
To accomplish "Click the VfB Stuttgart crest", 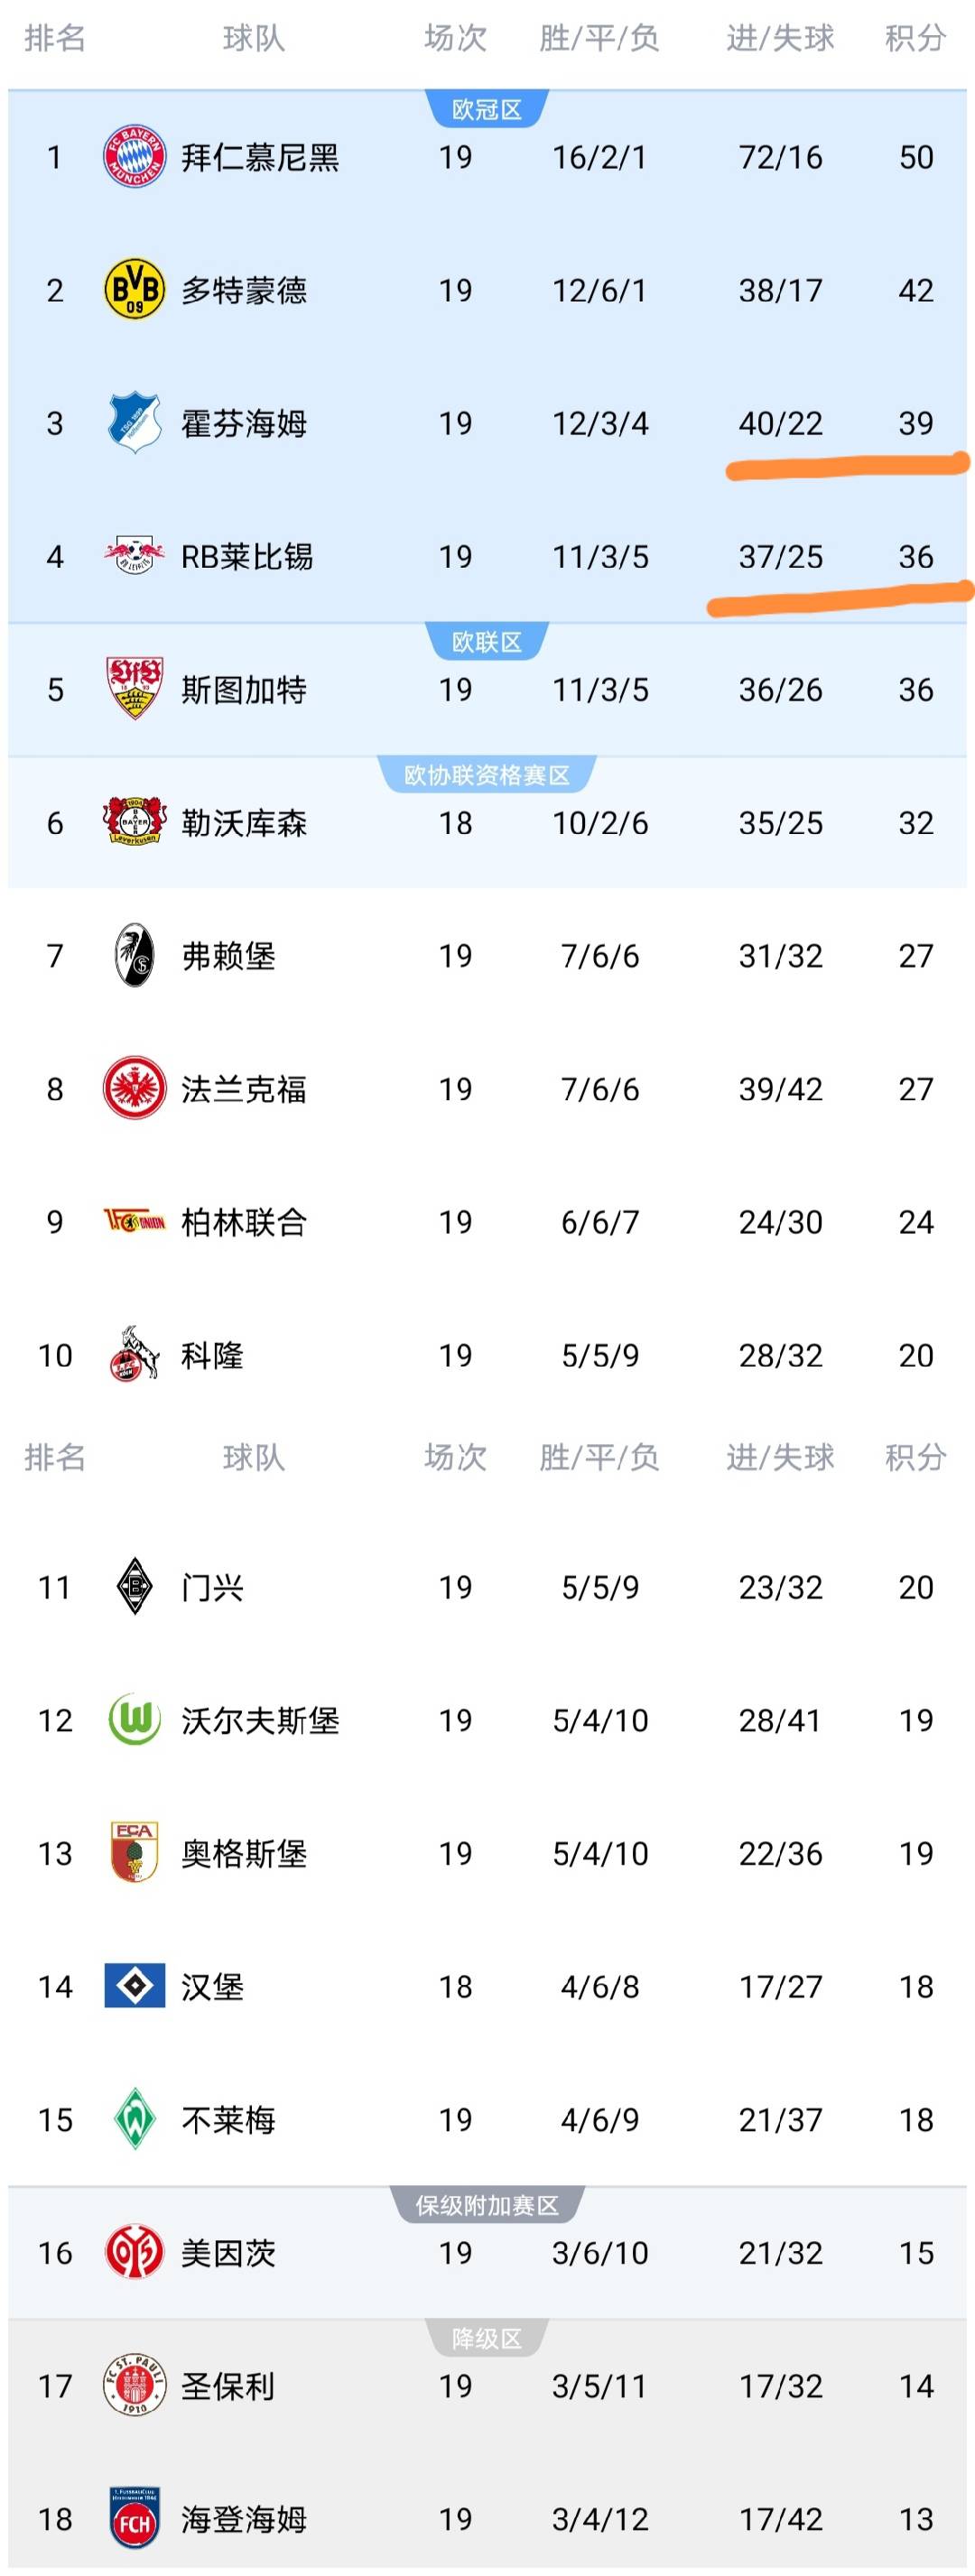I will pyautogui.click(x=134, y=689).
